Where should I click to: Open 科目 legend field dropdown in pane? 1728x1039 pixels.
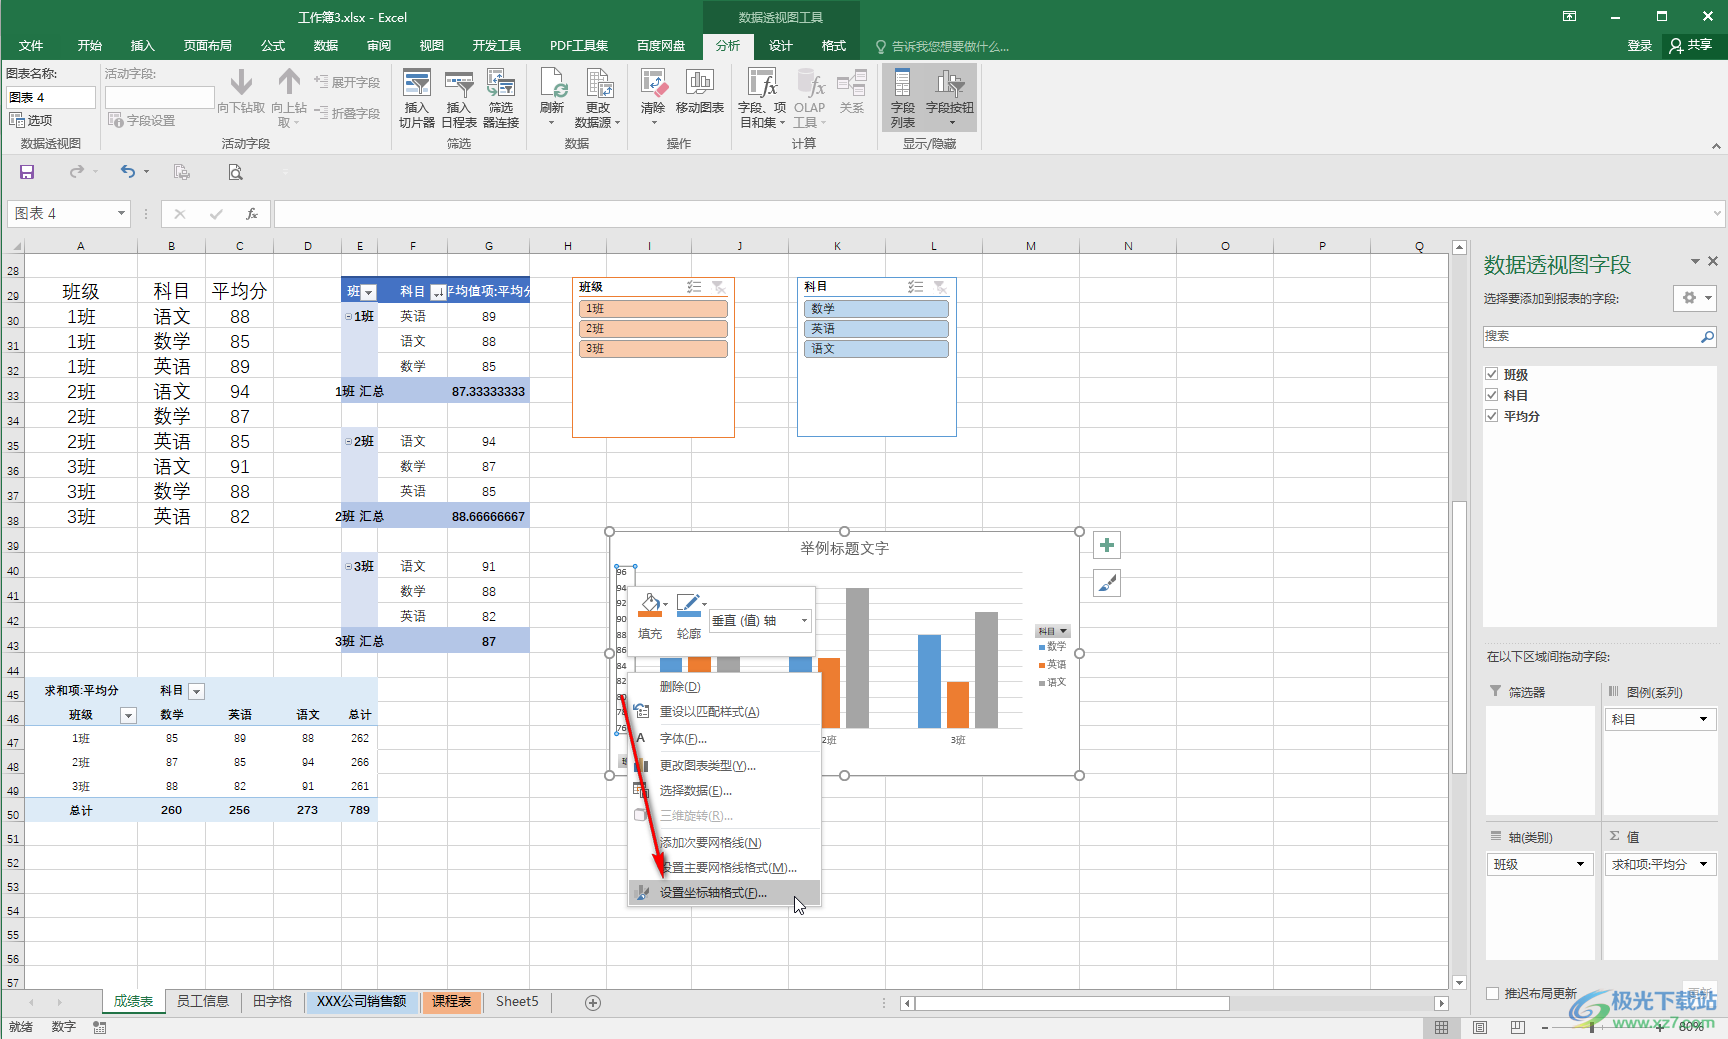click(x=1704, y=720)
